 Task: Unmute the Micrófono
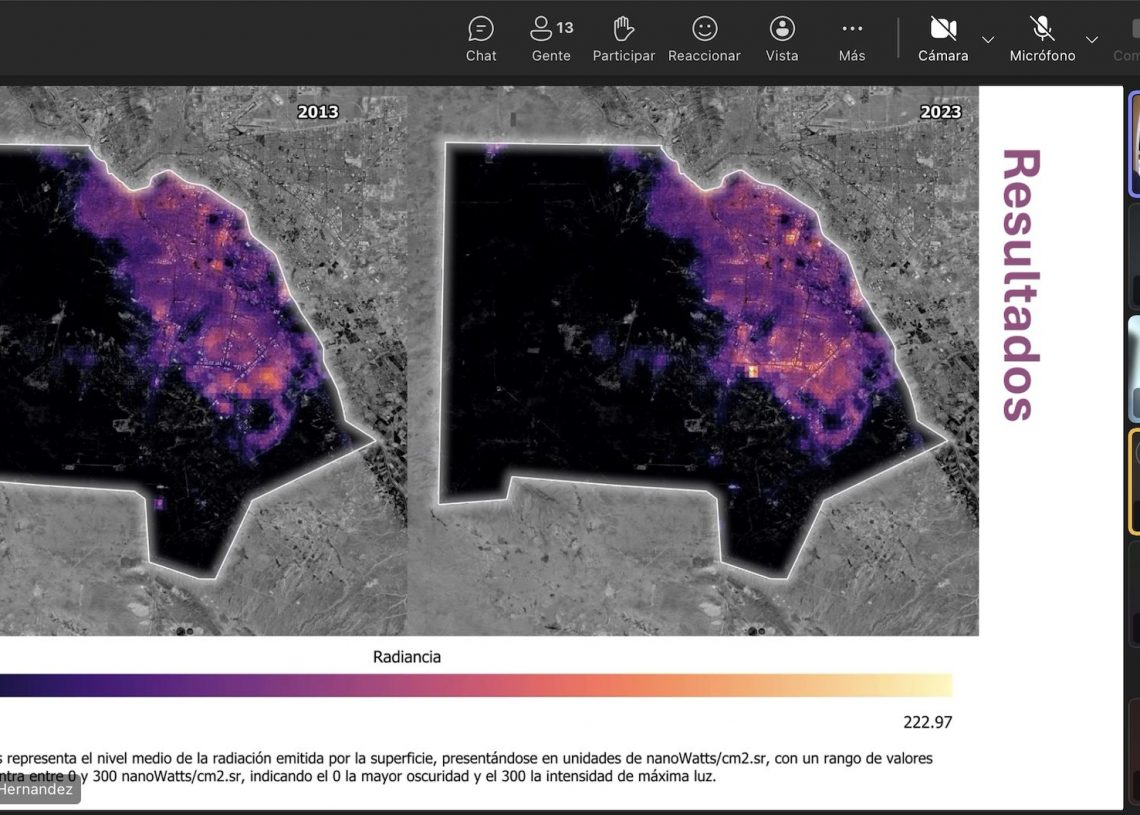(x=1042, y=39)
